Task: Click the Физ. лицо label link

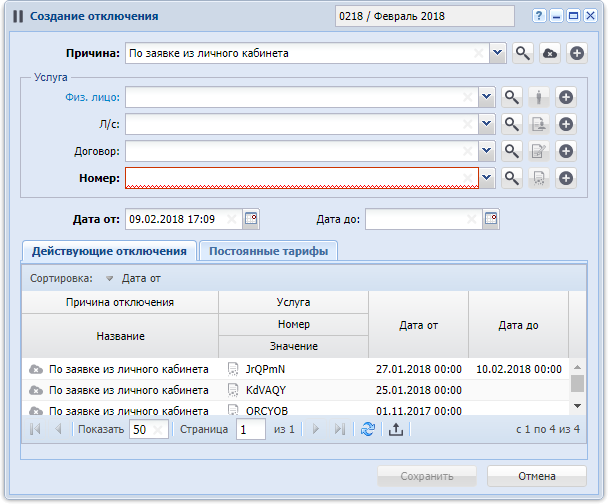Action: click(x=92, y=97)
